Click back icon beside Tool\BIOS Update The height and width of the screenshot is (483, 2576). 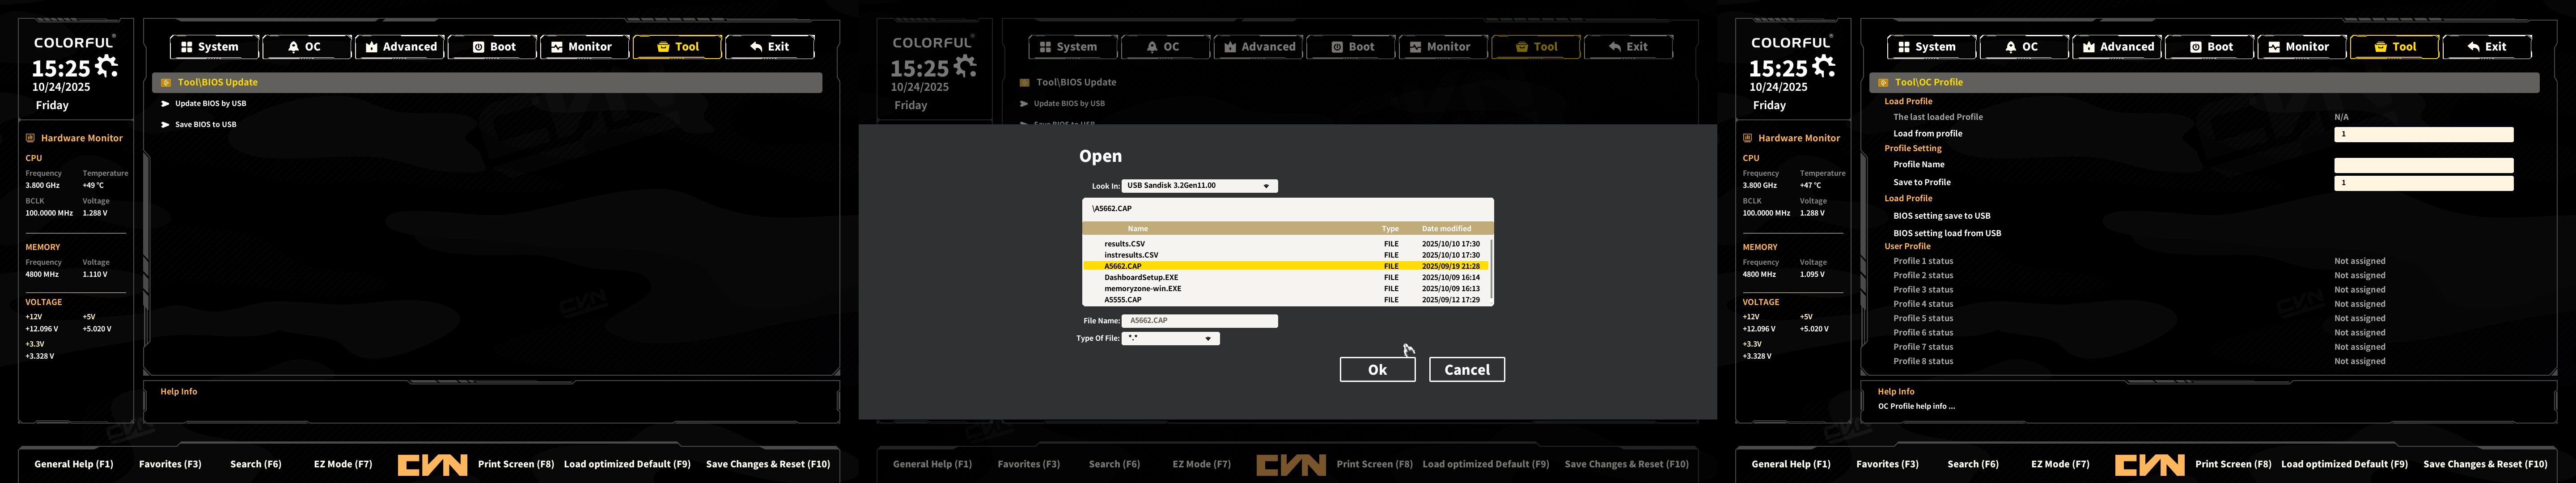tap(166, 83)
